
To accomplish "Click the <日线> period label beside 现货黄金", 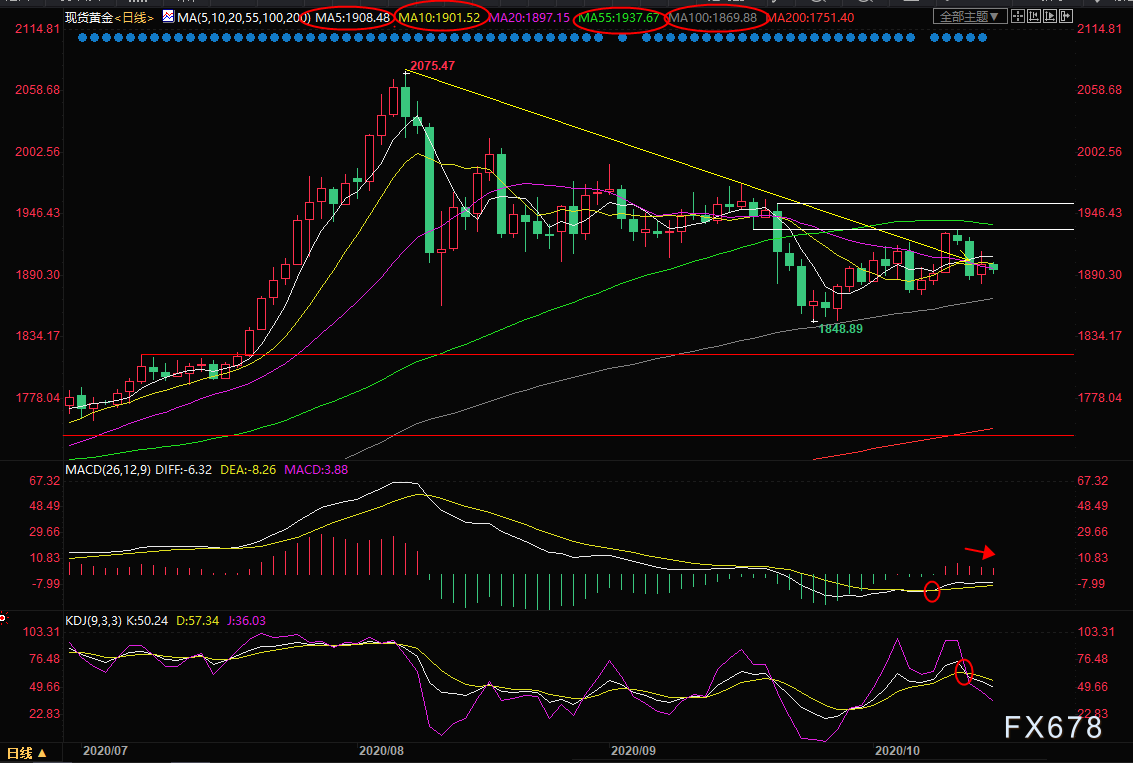I will (x=136, y=17).
